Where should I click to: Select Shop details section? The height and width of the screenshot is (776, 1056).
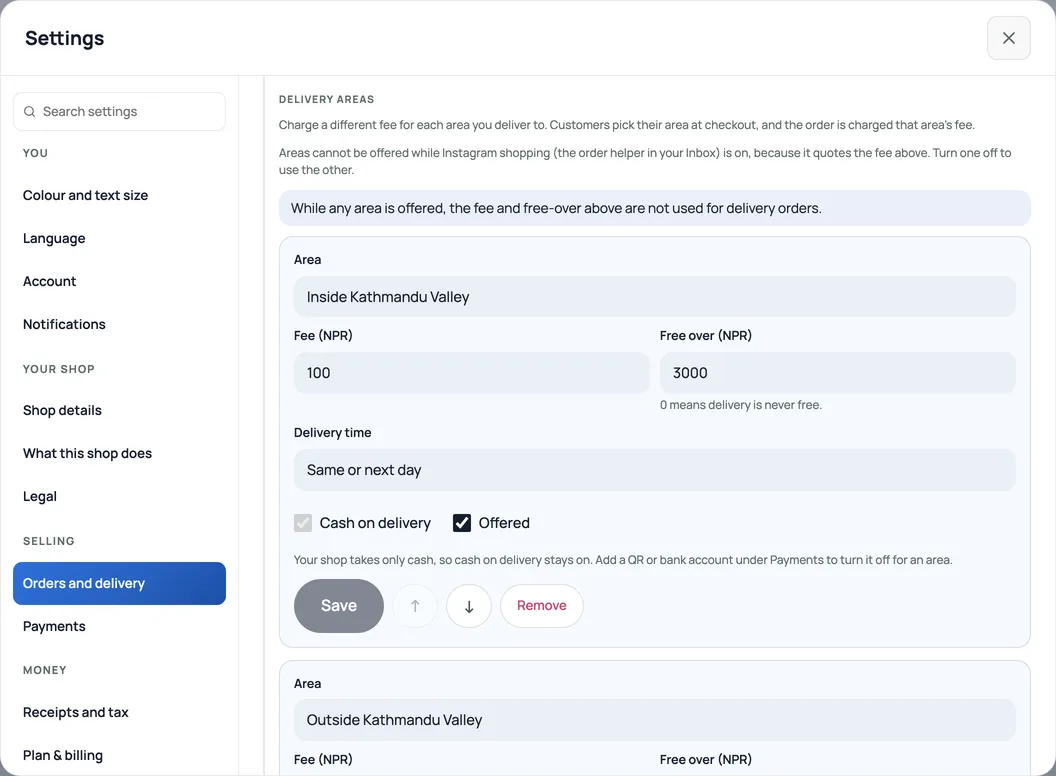click(119, 410)
